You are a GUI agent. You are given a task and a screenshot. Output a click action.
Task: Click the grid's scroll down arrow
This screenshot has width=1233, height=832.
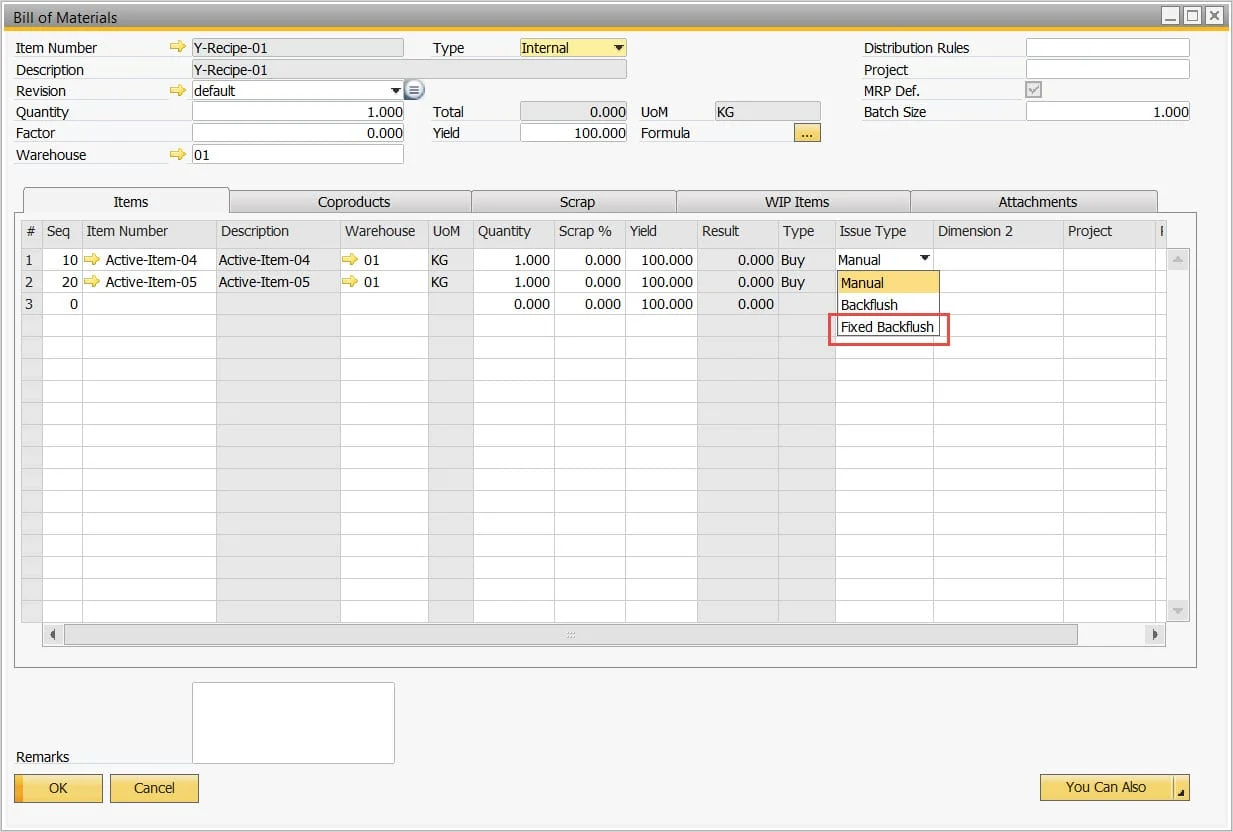pos(1178,610)
